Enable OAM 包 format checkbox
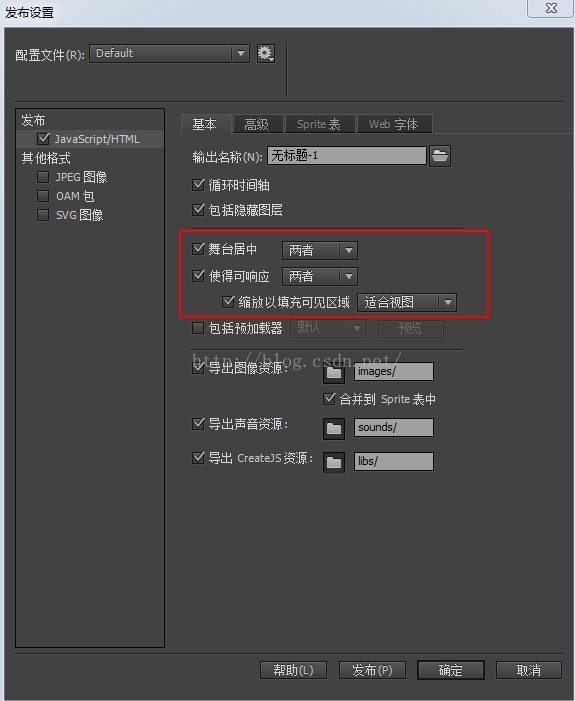The width and height of the screenshot is (575, 701). coord(43,196)
